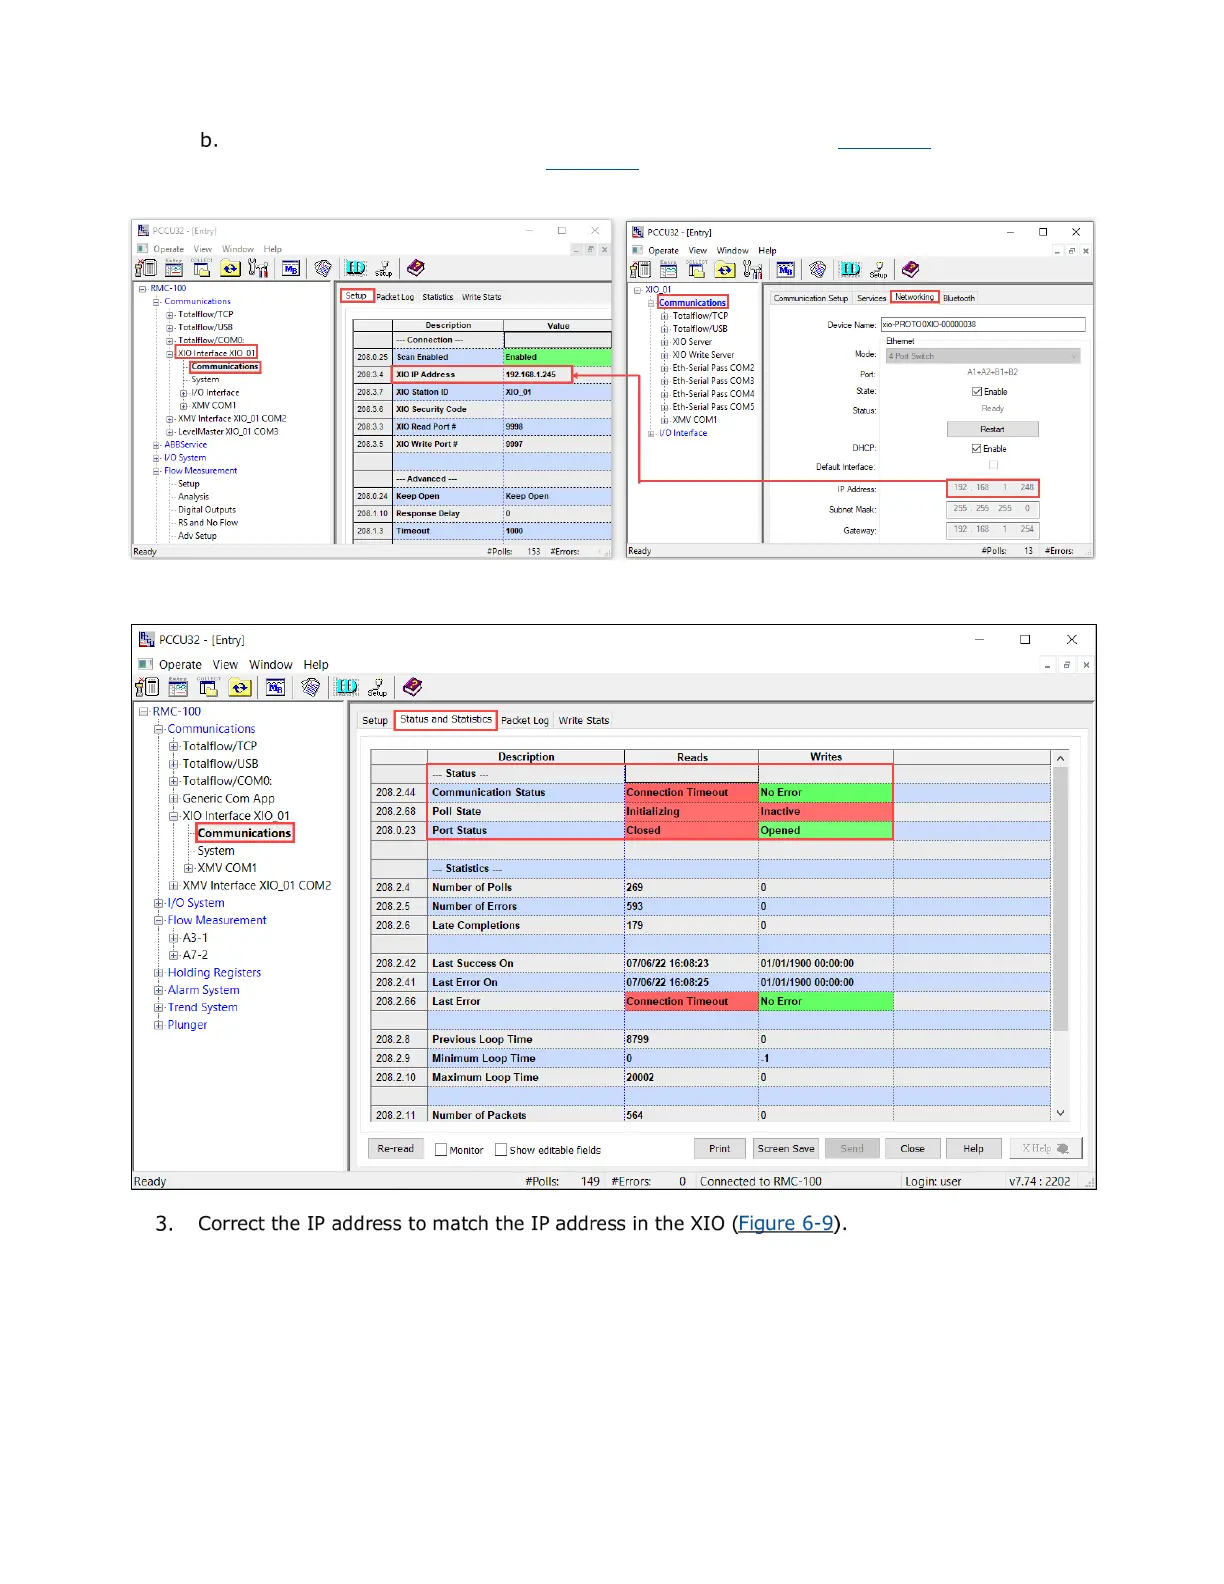Image resolution: width=1224 pixels, height=1584 pixels.
Task: Click the MB Modbus icon in the RMC-100 Setup window toolbar
Action: (291, 268)
